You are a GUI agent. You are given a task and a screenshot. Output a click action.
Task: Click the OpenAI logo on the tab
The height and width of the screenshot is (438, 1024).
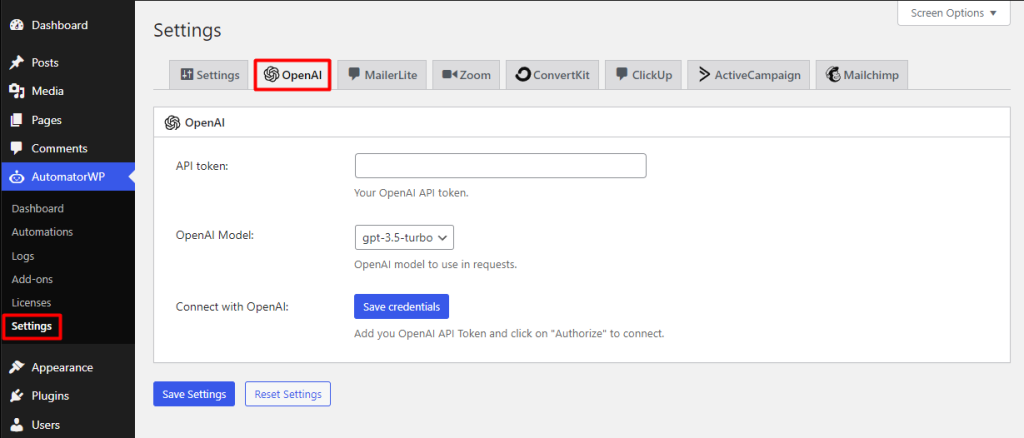271,75
